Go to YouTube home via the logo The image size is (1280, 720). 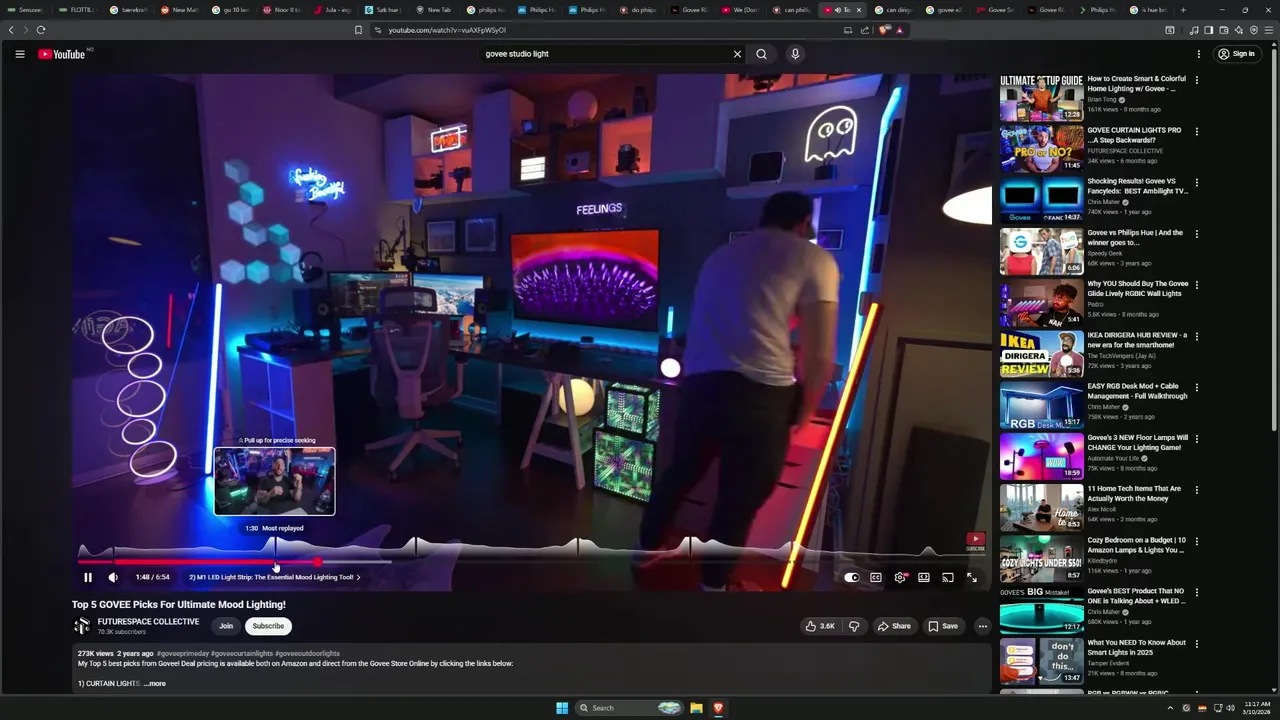(62, 54)
